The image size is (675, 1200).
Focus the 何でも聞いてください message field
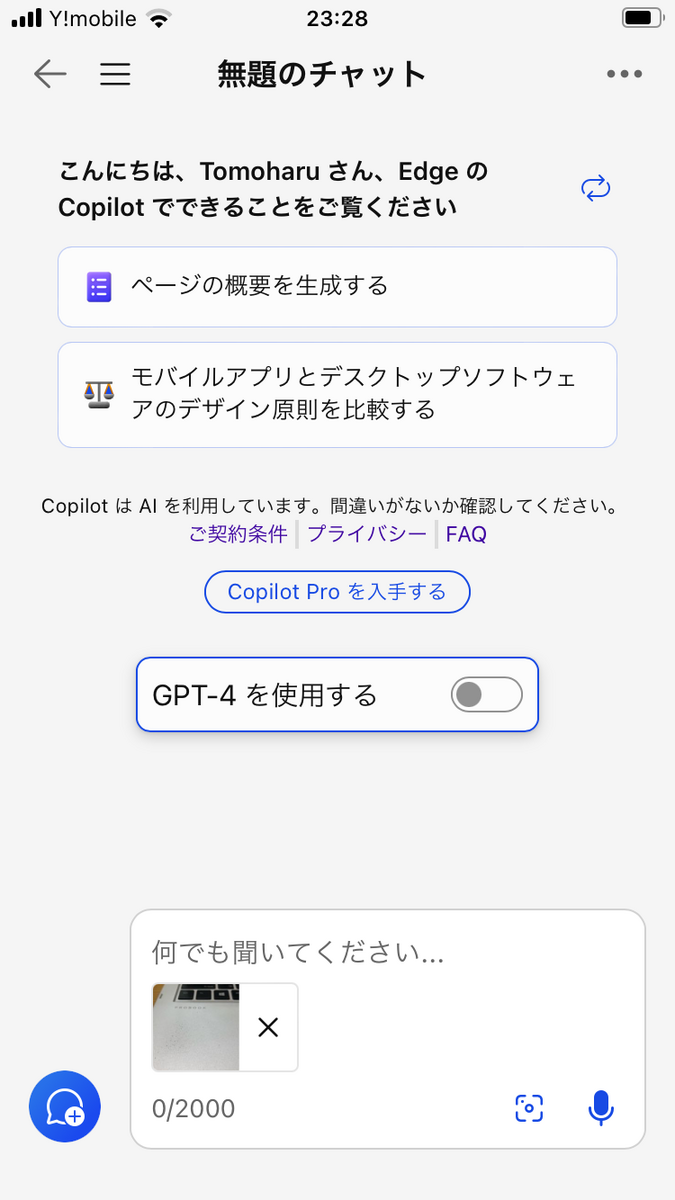pyautogui.click(x=388, y=951)
